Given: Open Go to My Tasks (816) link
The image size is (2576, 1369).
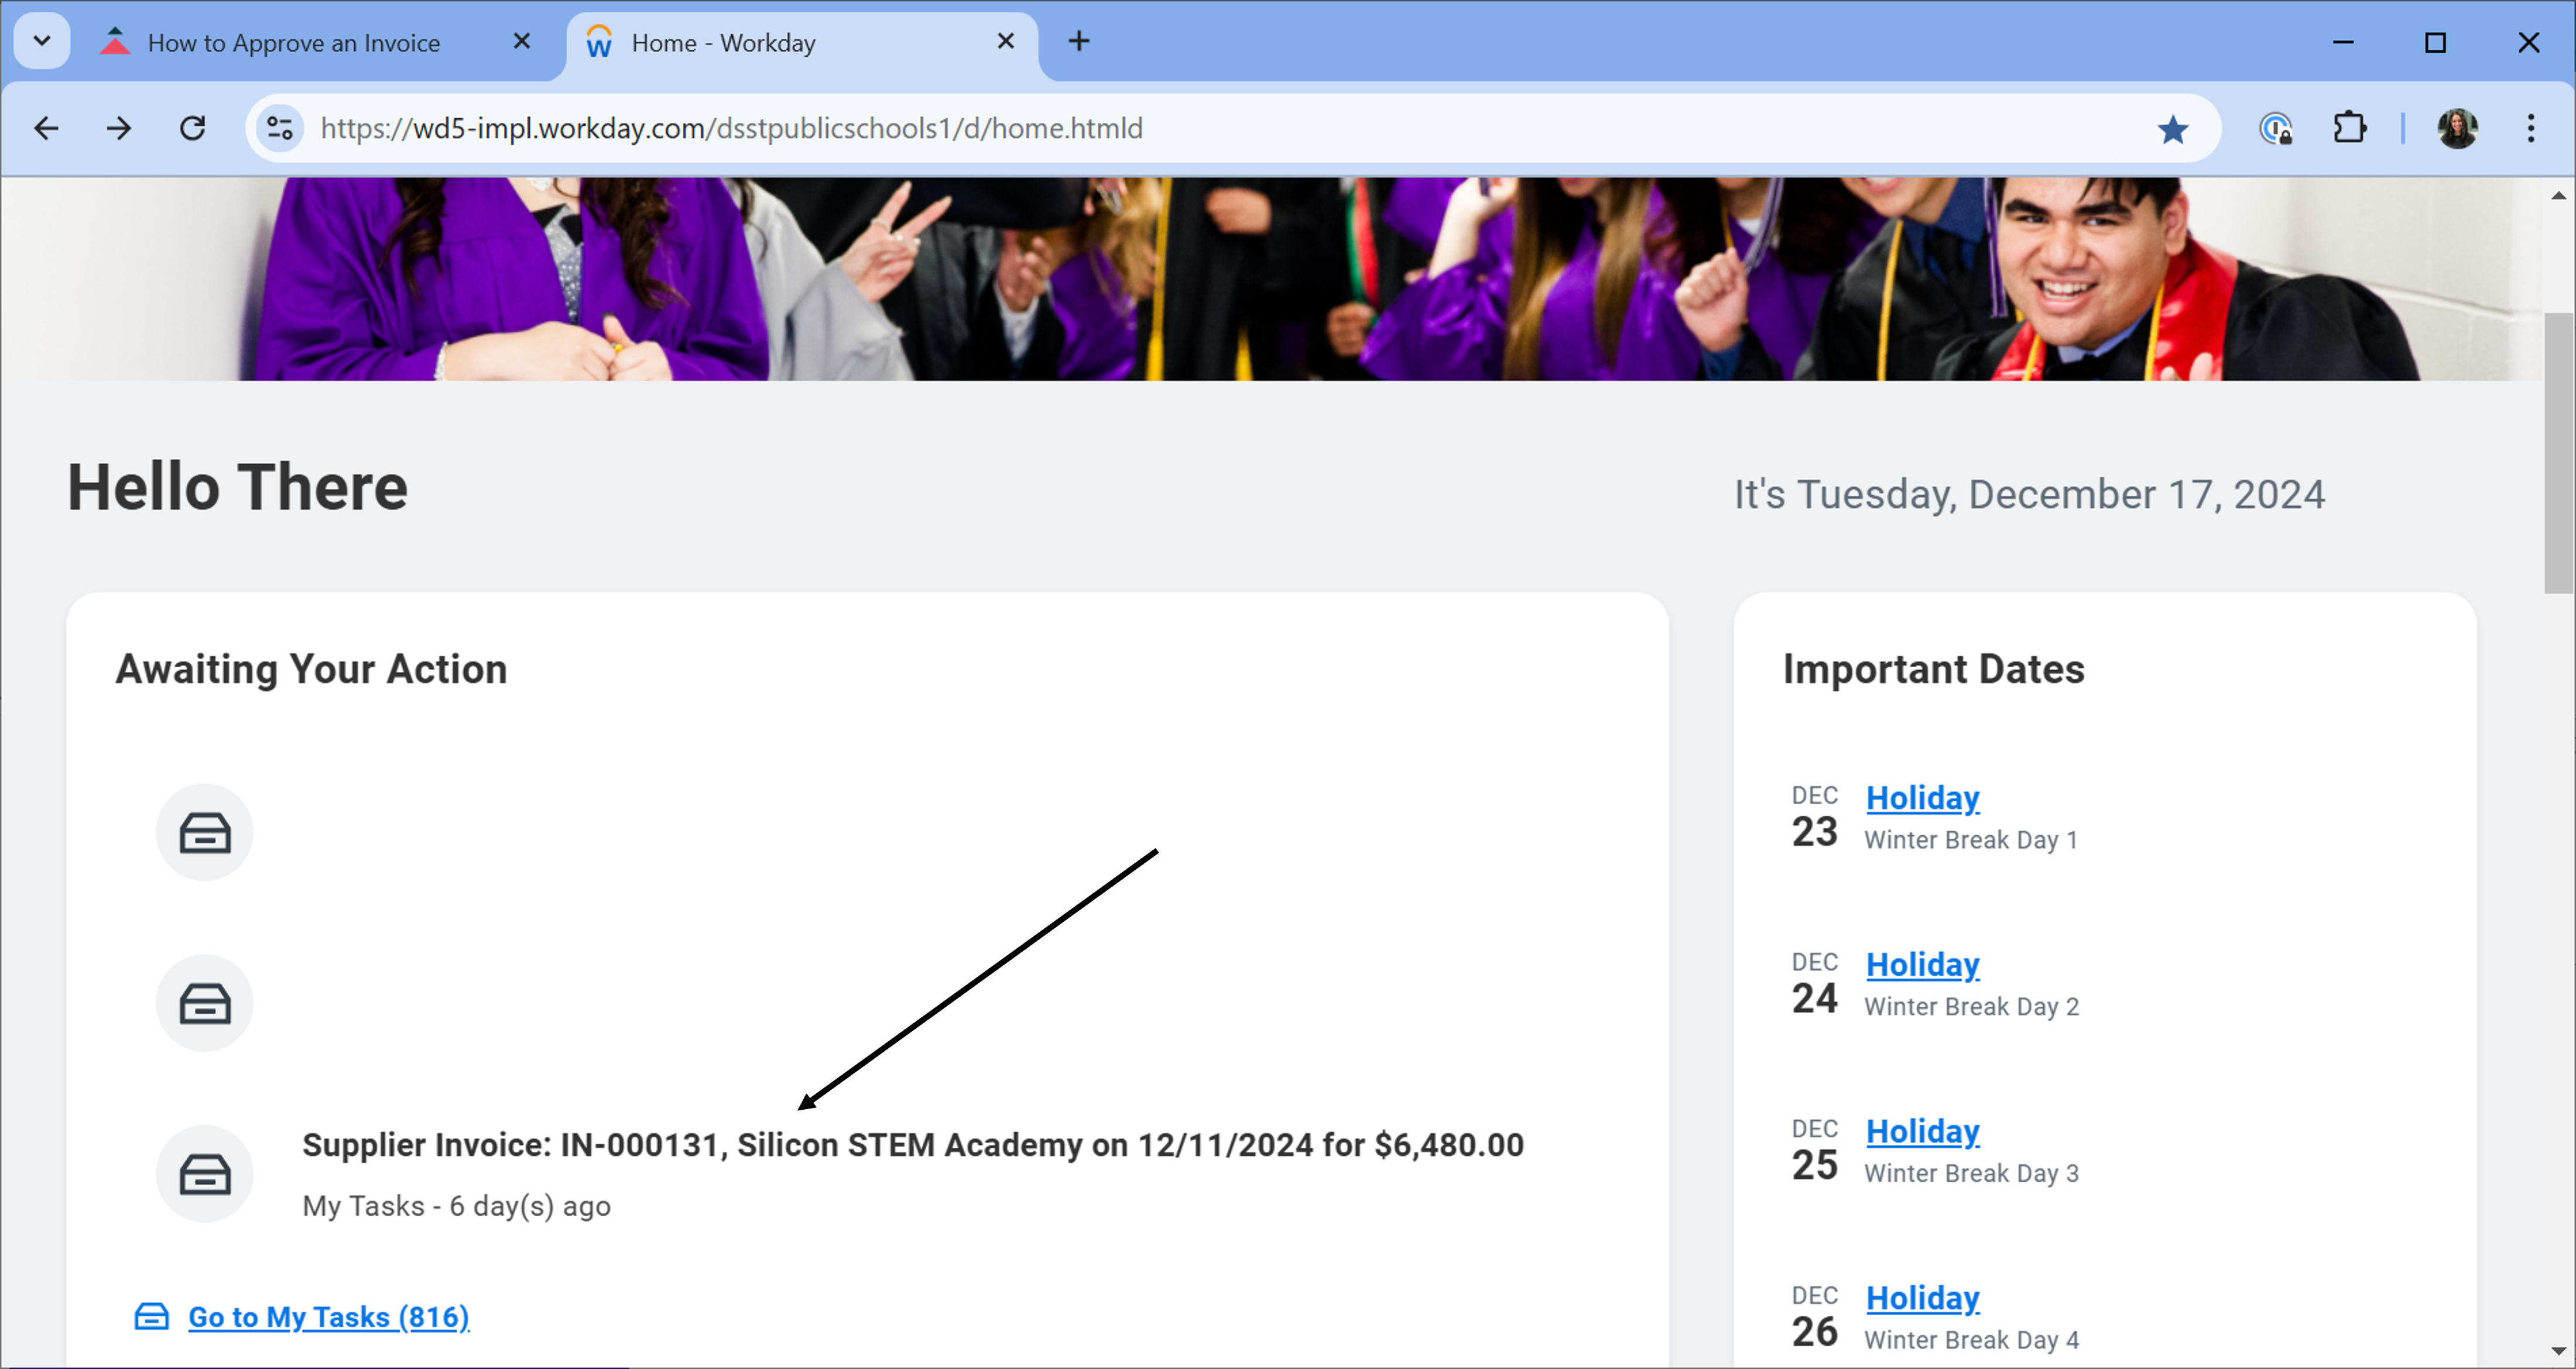Looking at the screenshot, I should coord(329,1317).
